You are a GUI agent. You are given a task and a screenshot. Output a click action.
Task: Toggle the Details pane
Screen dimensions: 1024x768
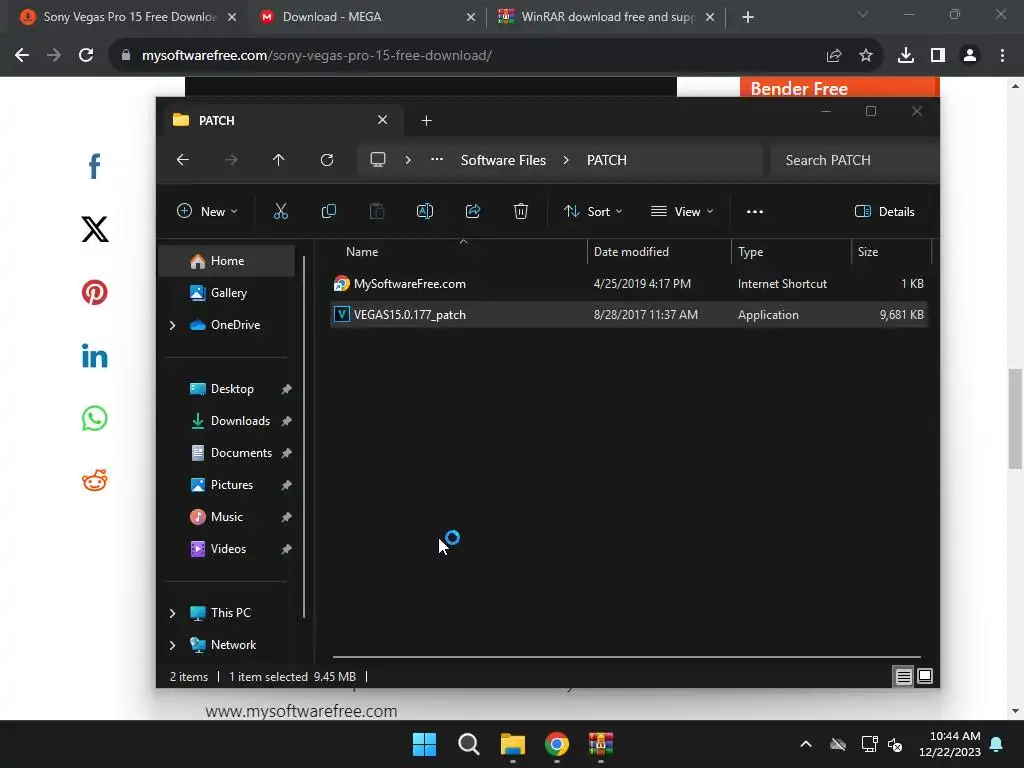pyautogui.click(x=885, y=212)
